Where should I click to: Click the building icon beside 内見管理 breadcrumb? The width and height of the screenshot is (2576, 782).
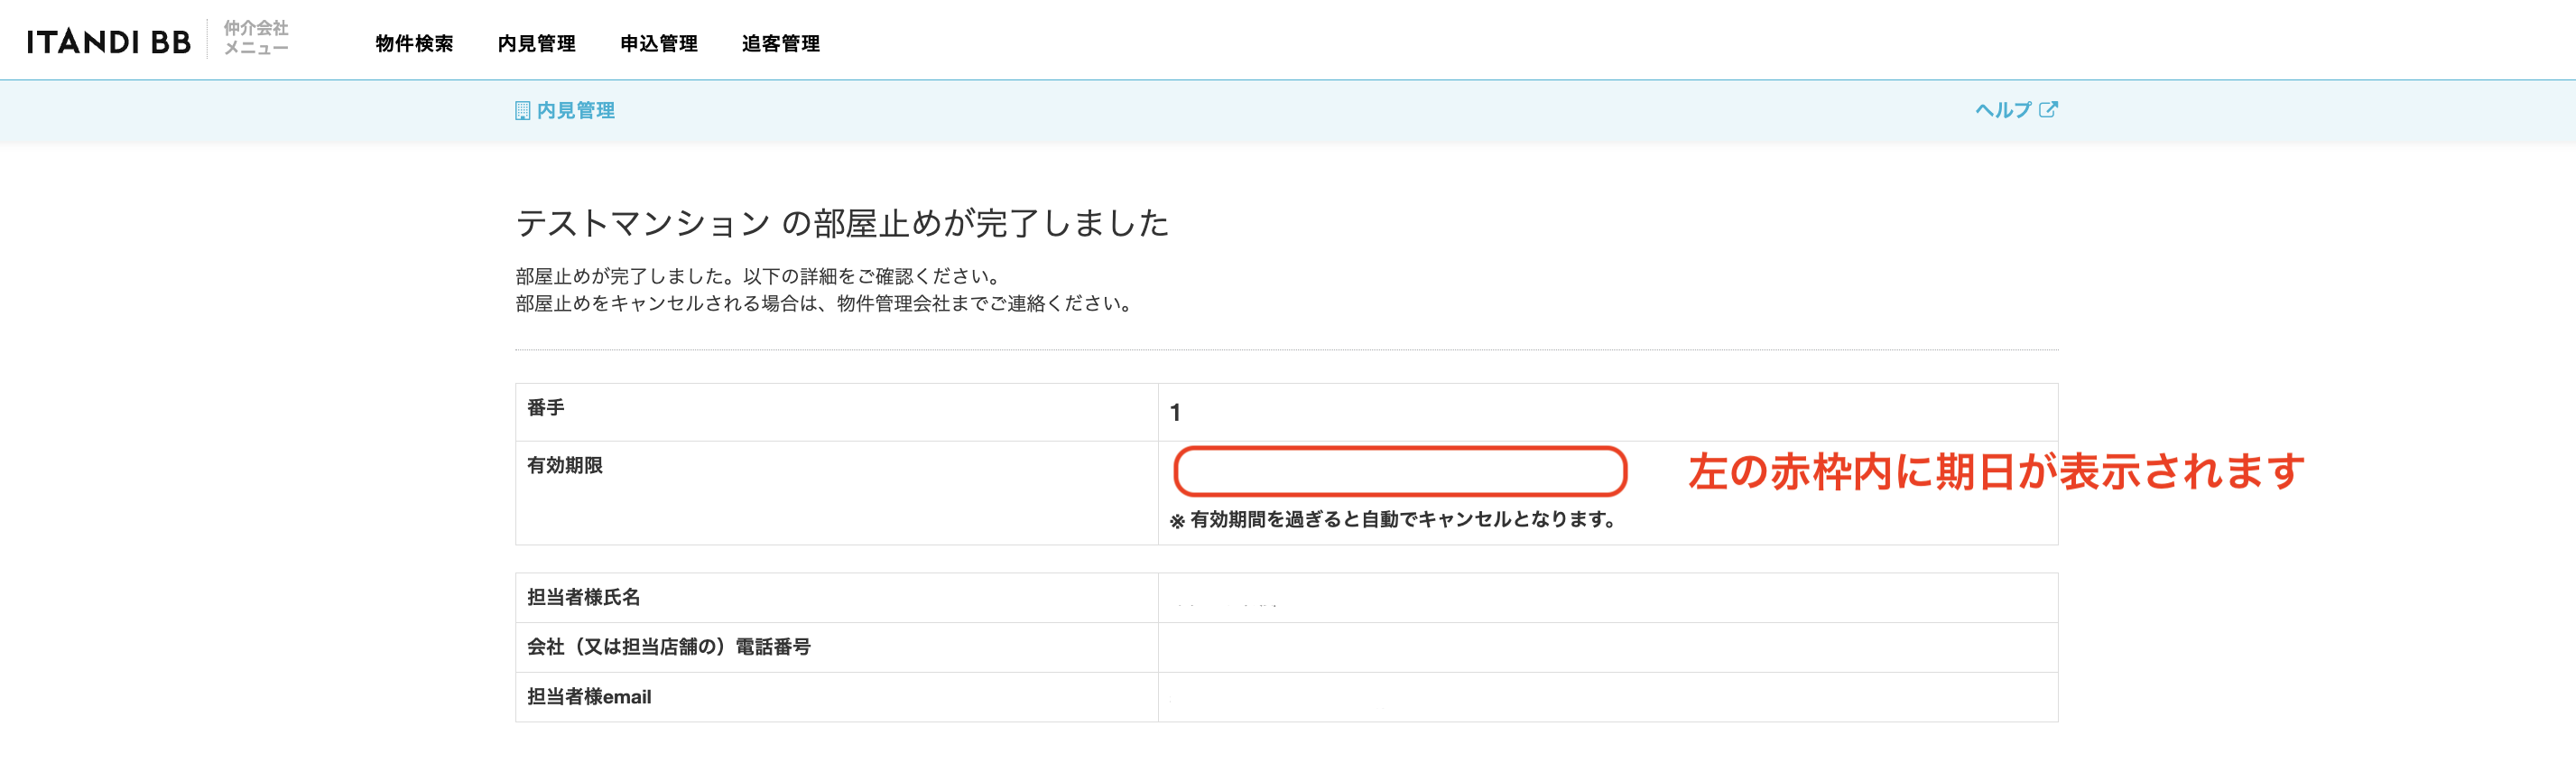522,111
